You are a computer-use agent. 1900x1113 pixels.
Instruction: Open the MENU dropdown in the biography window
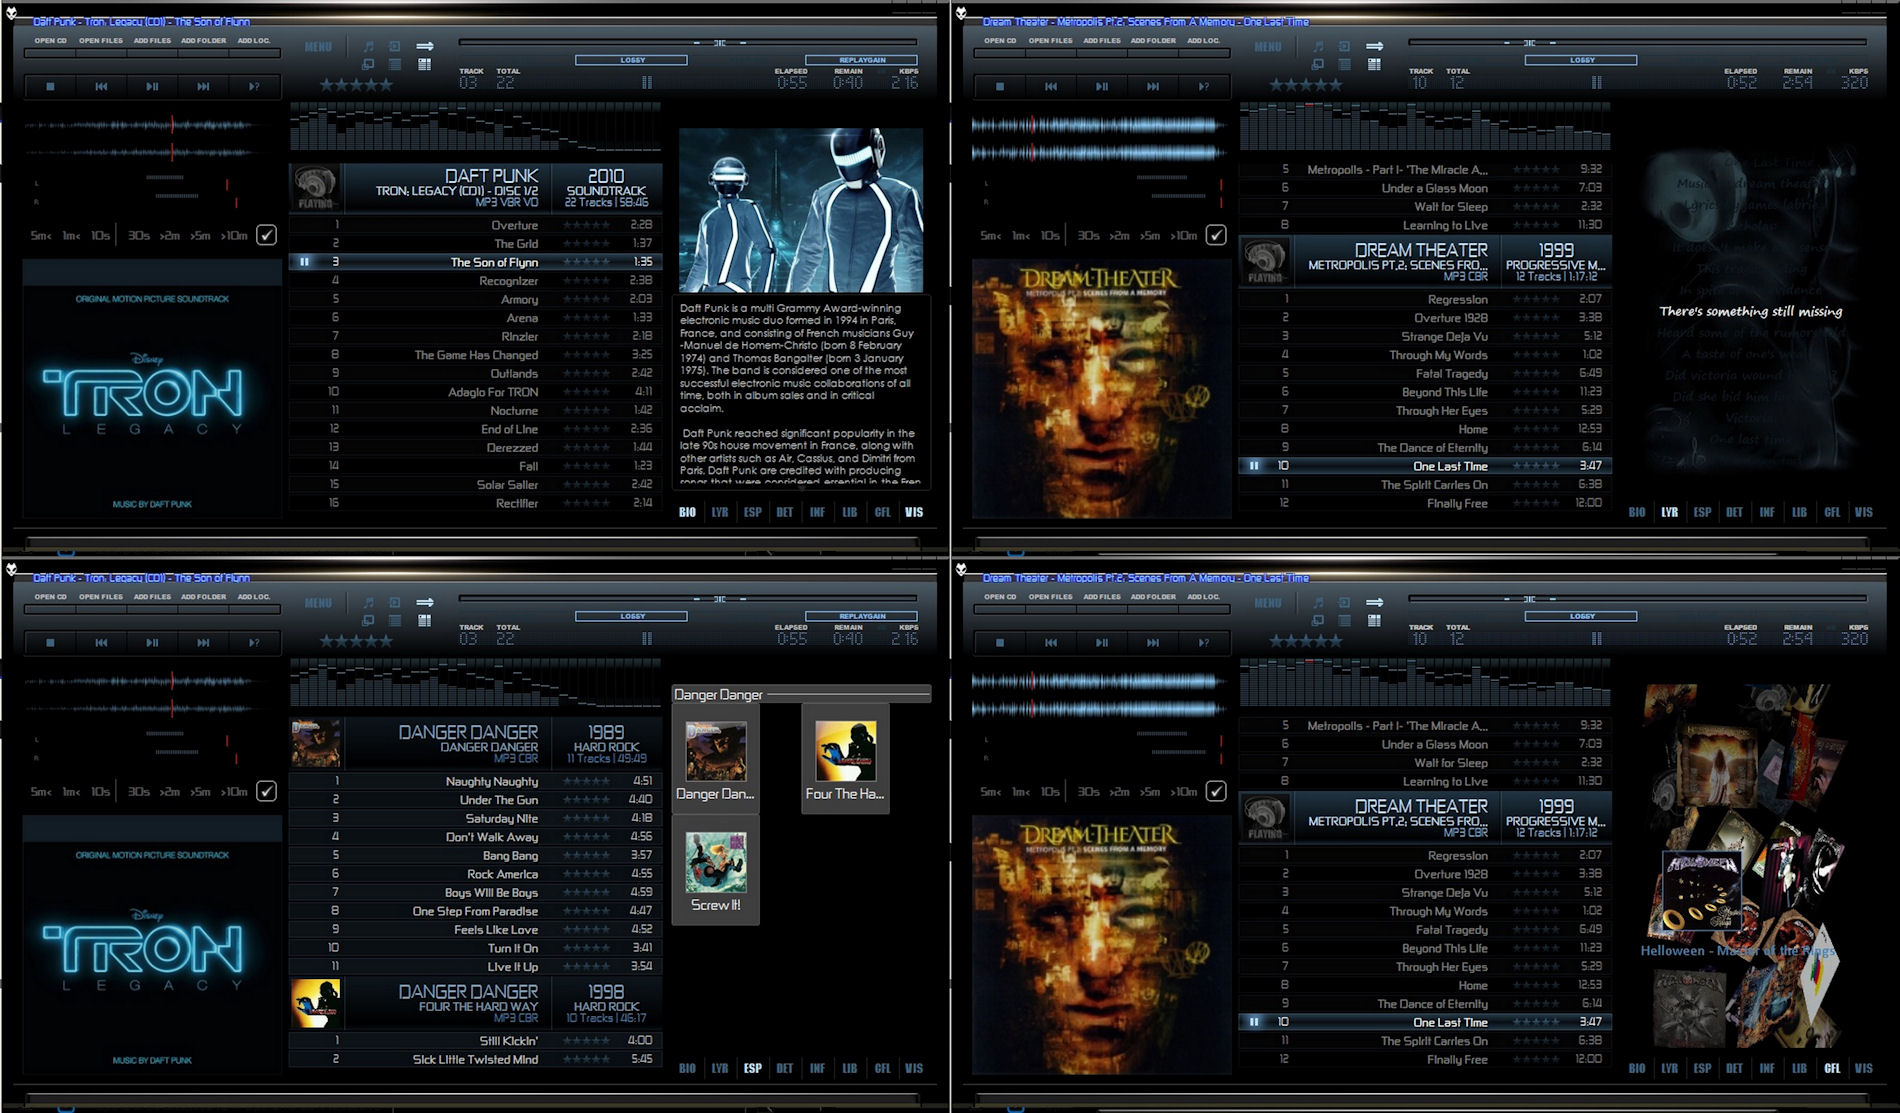pos(318,47)
